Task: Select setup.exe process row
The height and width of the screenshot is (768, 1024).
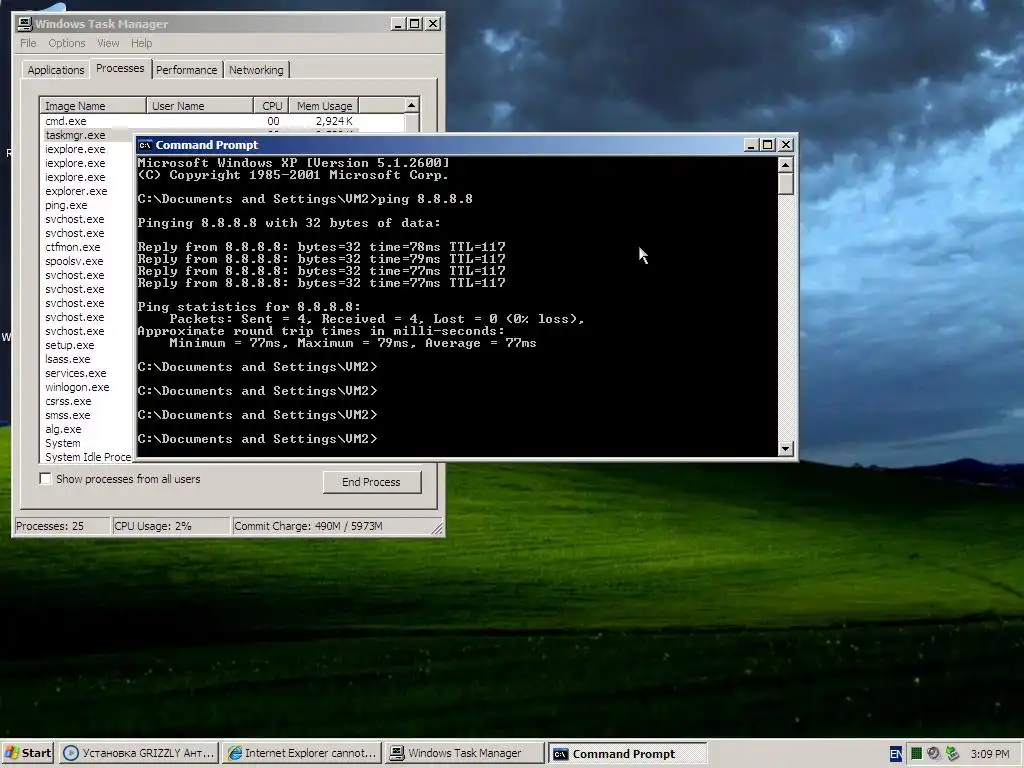Action: [88, 345]
